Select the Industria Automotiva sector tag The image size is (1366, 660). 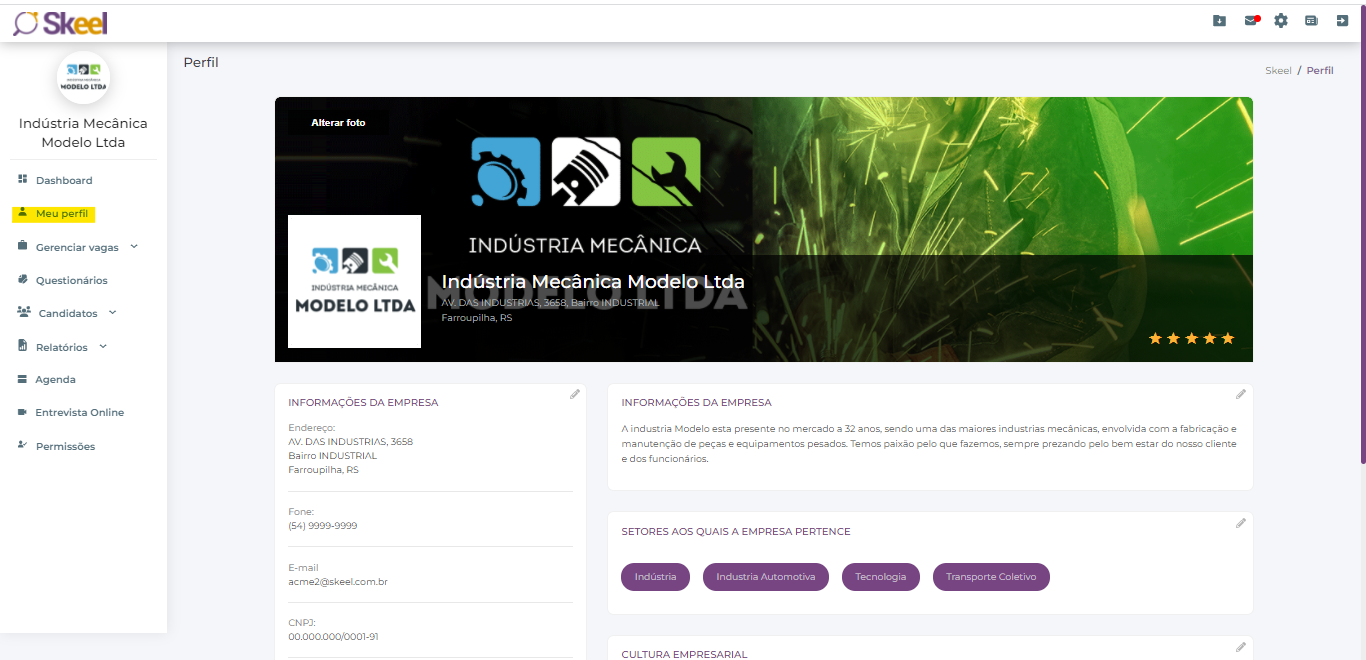tap(765, 577)
